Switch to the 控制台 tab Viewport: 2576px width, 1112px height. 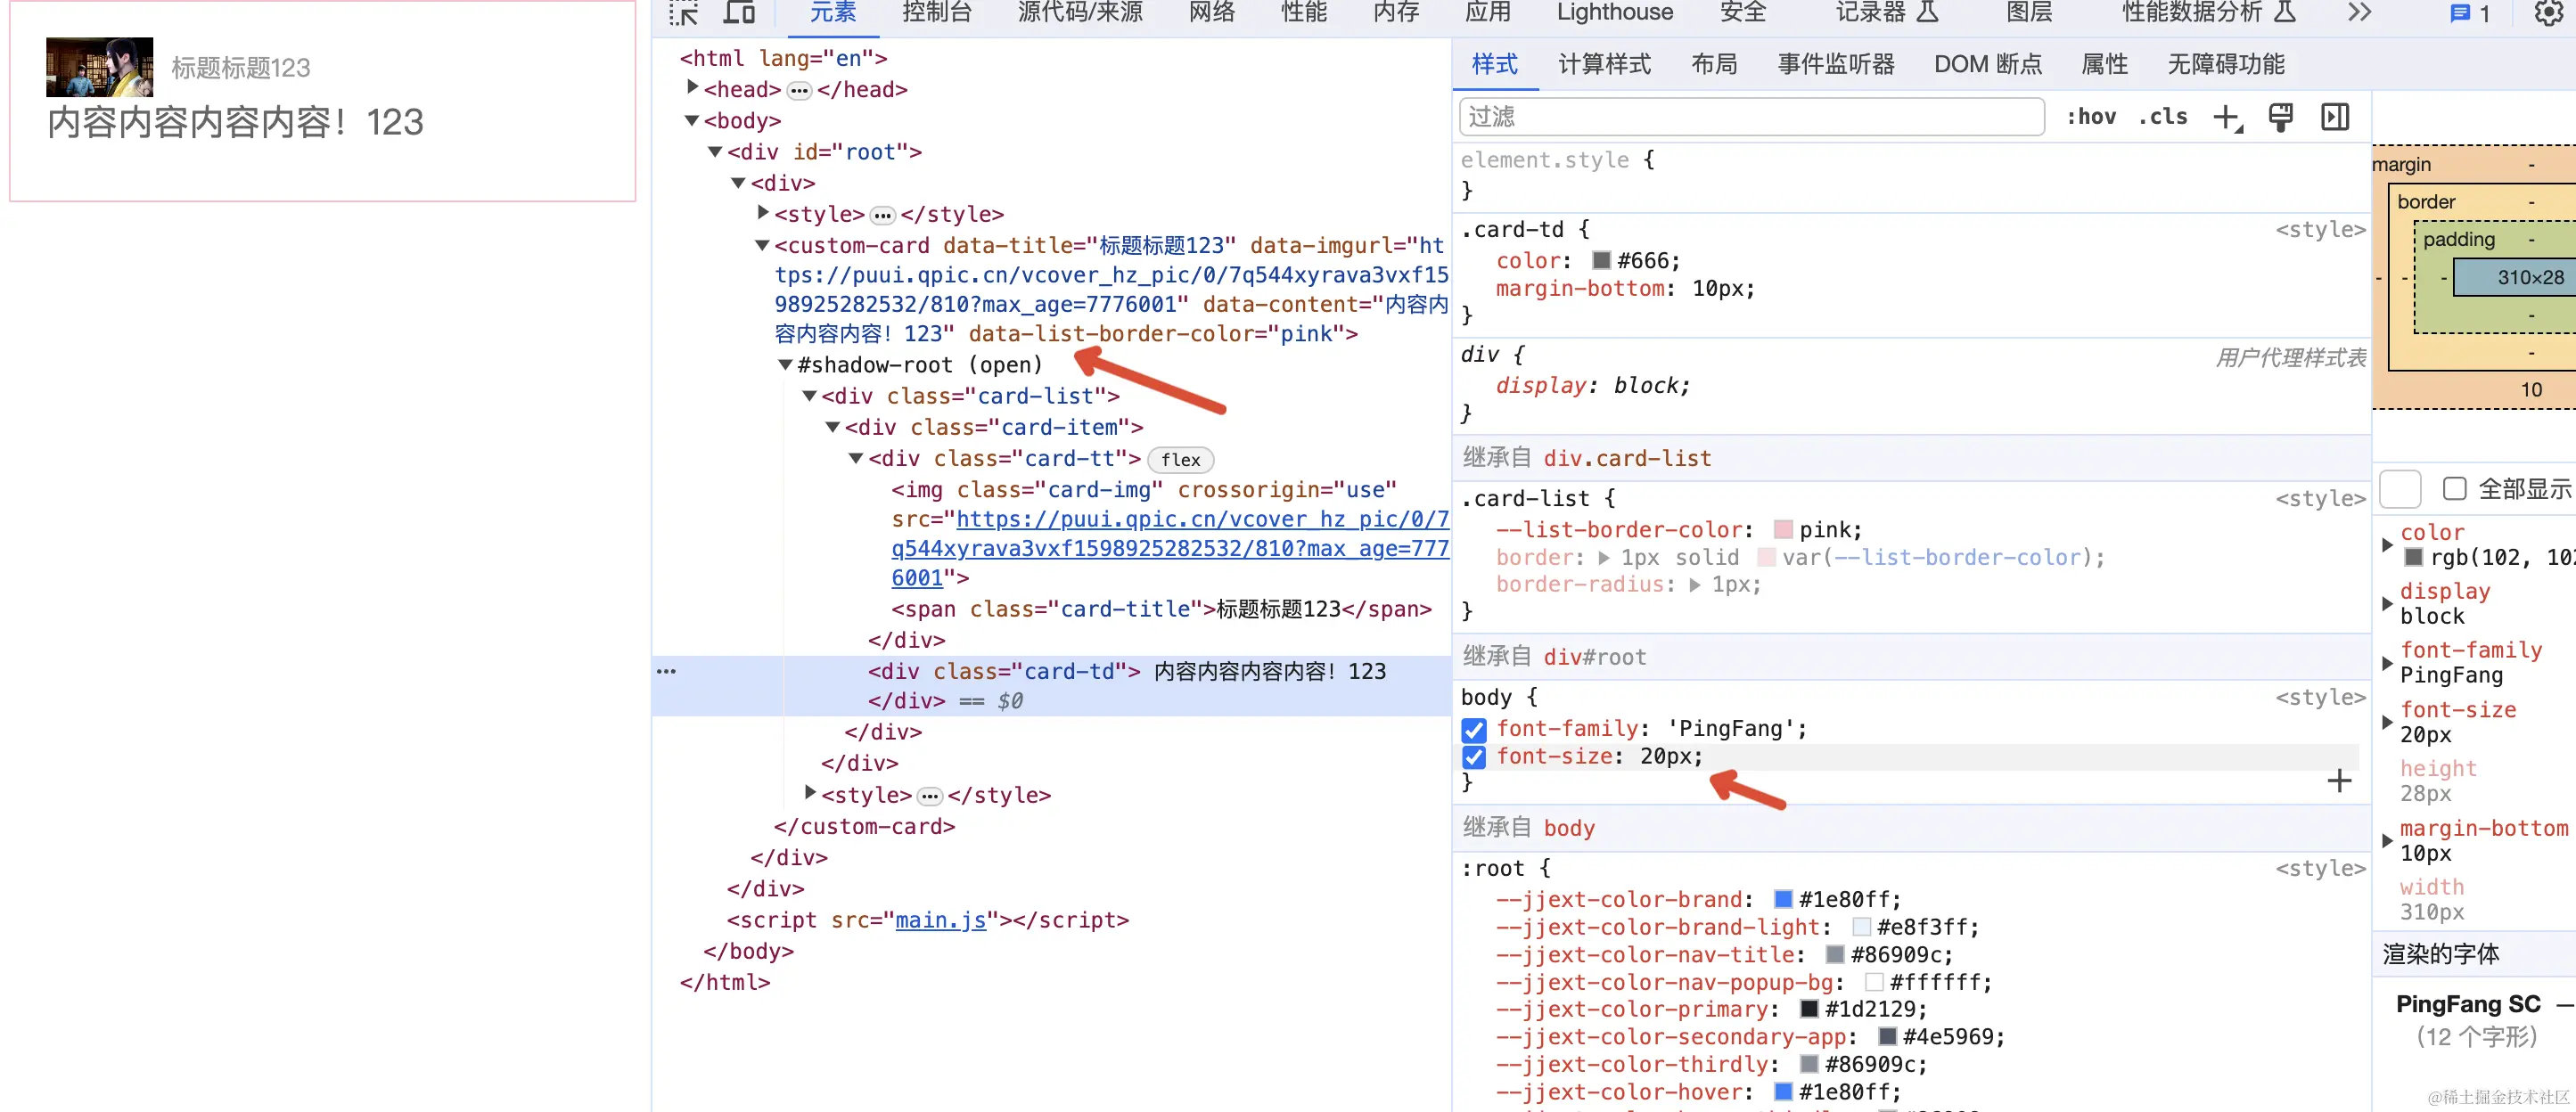(936, 13)
